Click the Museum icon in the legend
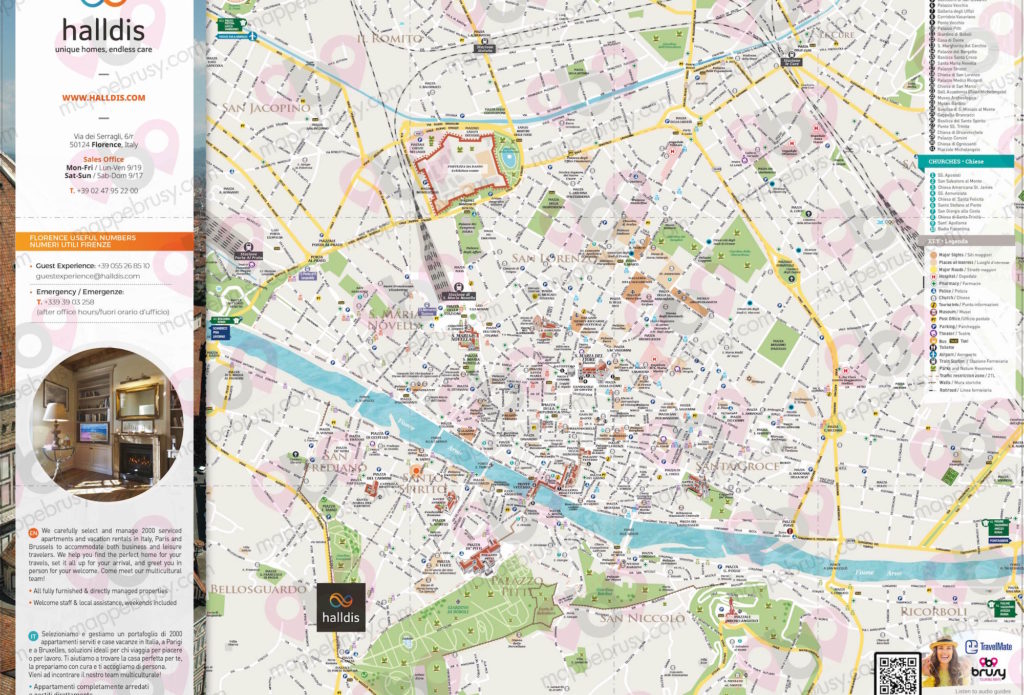The image size is (1024, 695). coord(933,312)
